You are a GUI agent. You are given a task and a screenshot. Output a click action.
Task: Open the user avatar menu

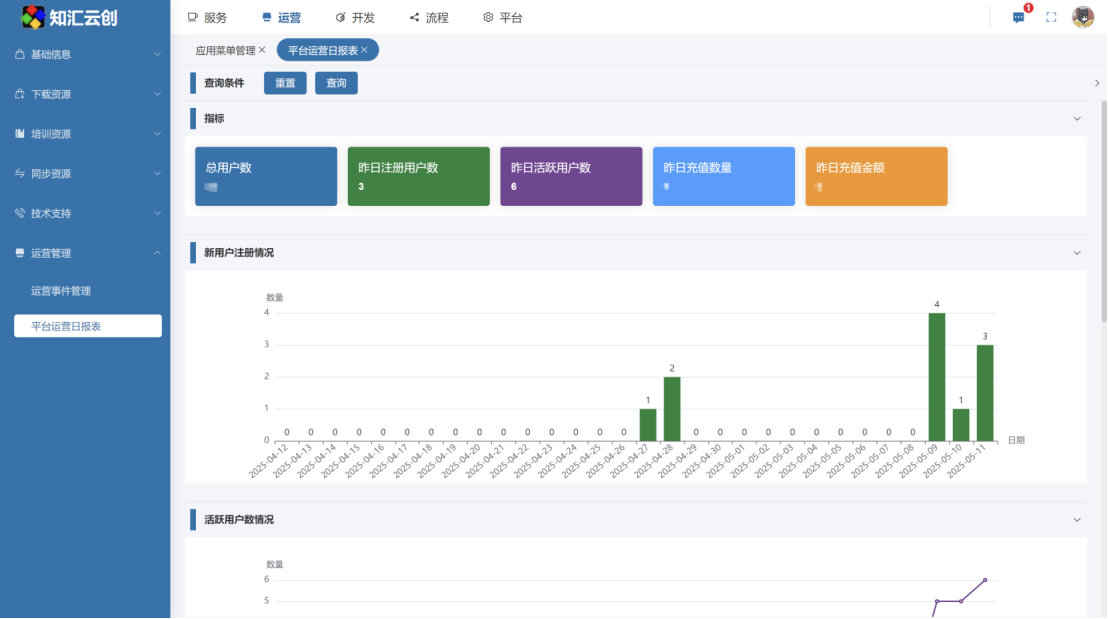pos(1083,17)
